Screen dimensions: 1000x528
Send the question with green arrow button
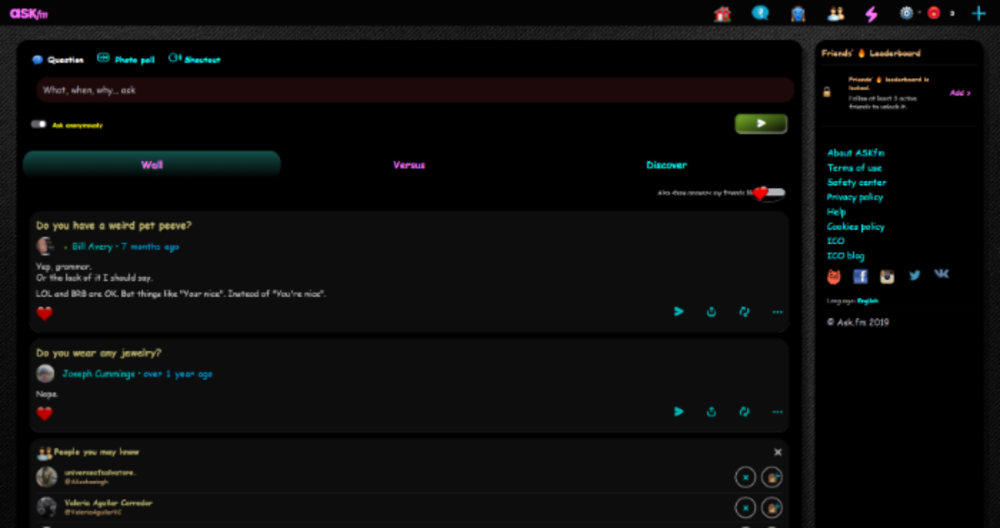coord(761,124)
